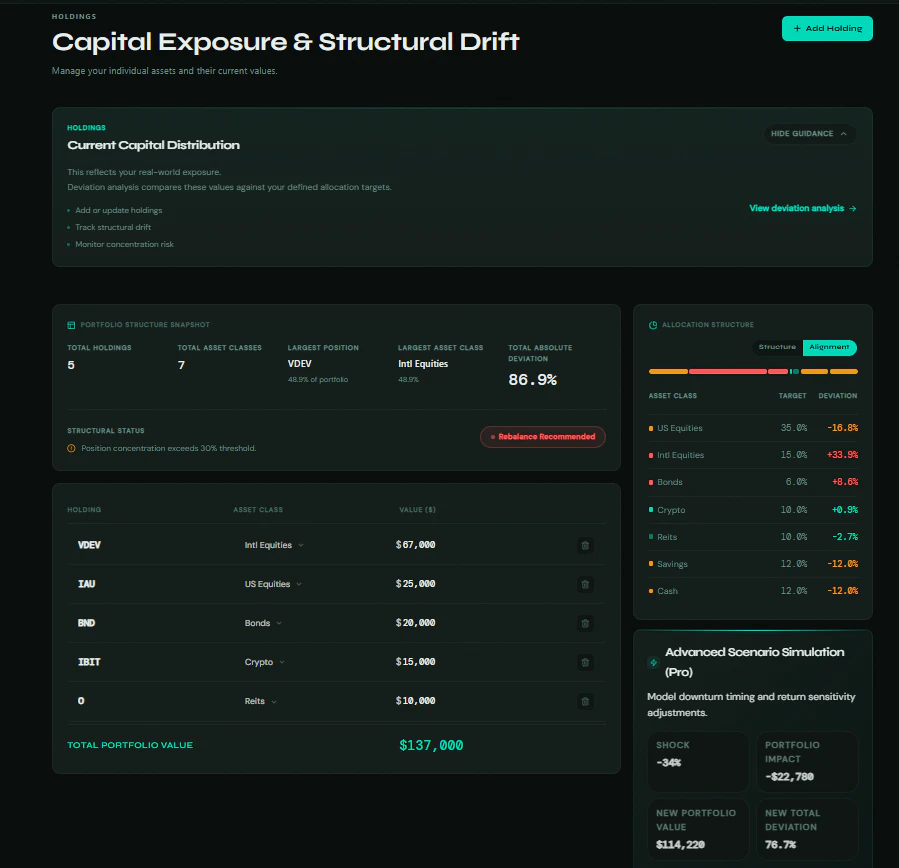Viewport: 899px width, 868px height.
Task: Click the -16.8% deviation value
Action: (842, 428)
